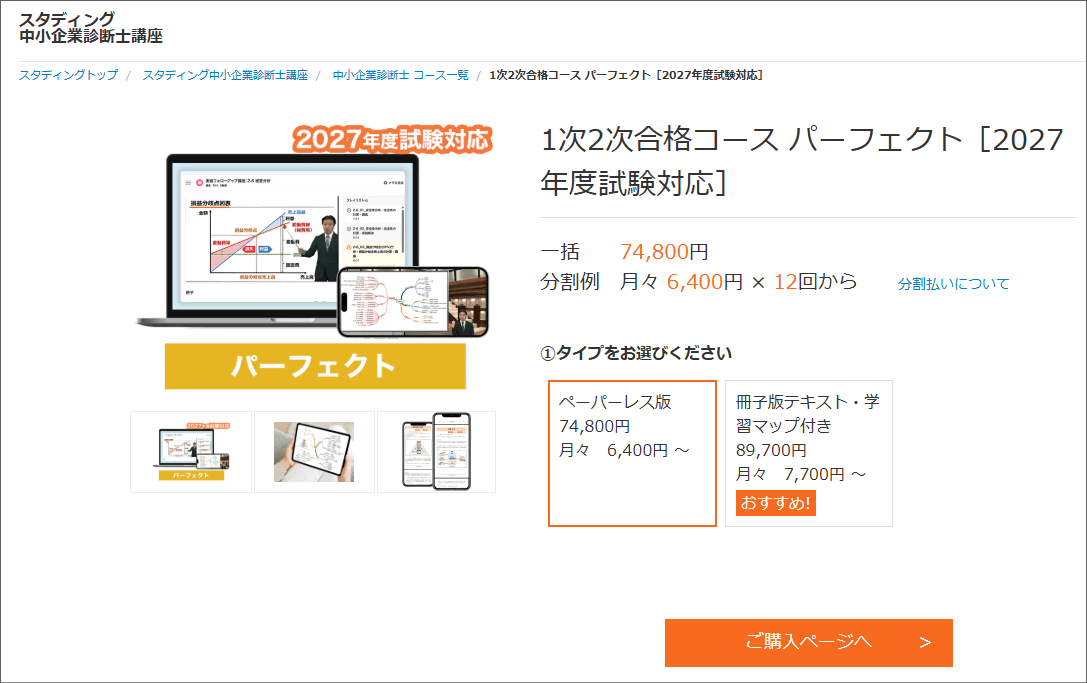1087x683 pixels.
Task: Click the 一括 74,800円 price text
Action: tap(624, 251)
